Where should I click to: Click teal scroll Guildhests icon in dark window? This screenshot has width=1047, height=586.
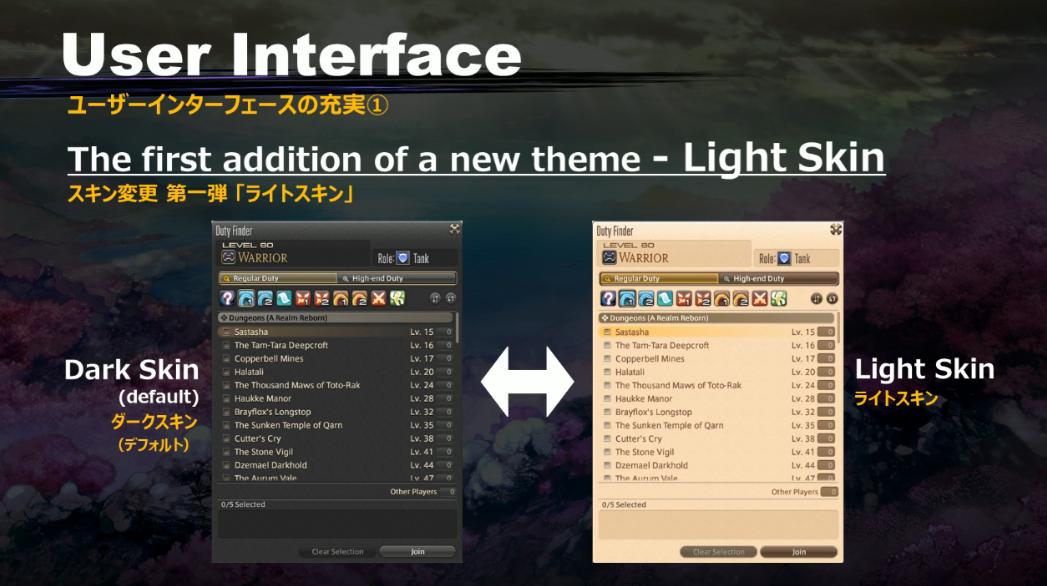[284, 298]
